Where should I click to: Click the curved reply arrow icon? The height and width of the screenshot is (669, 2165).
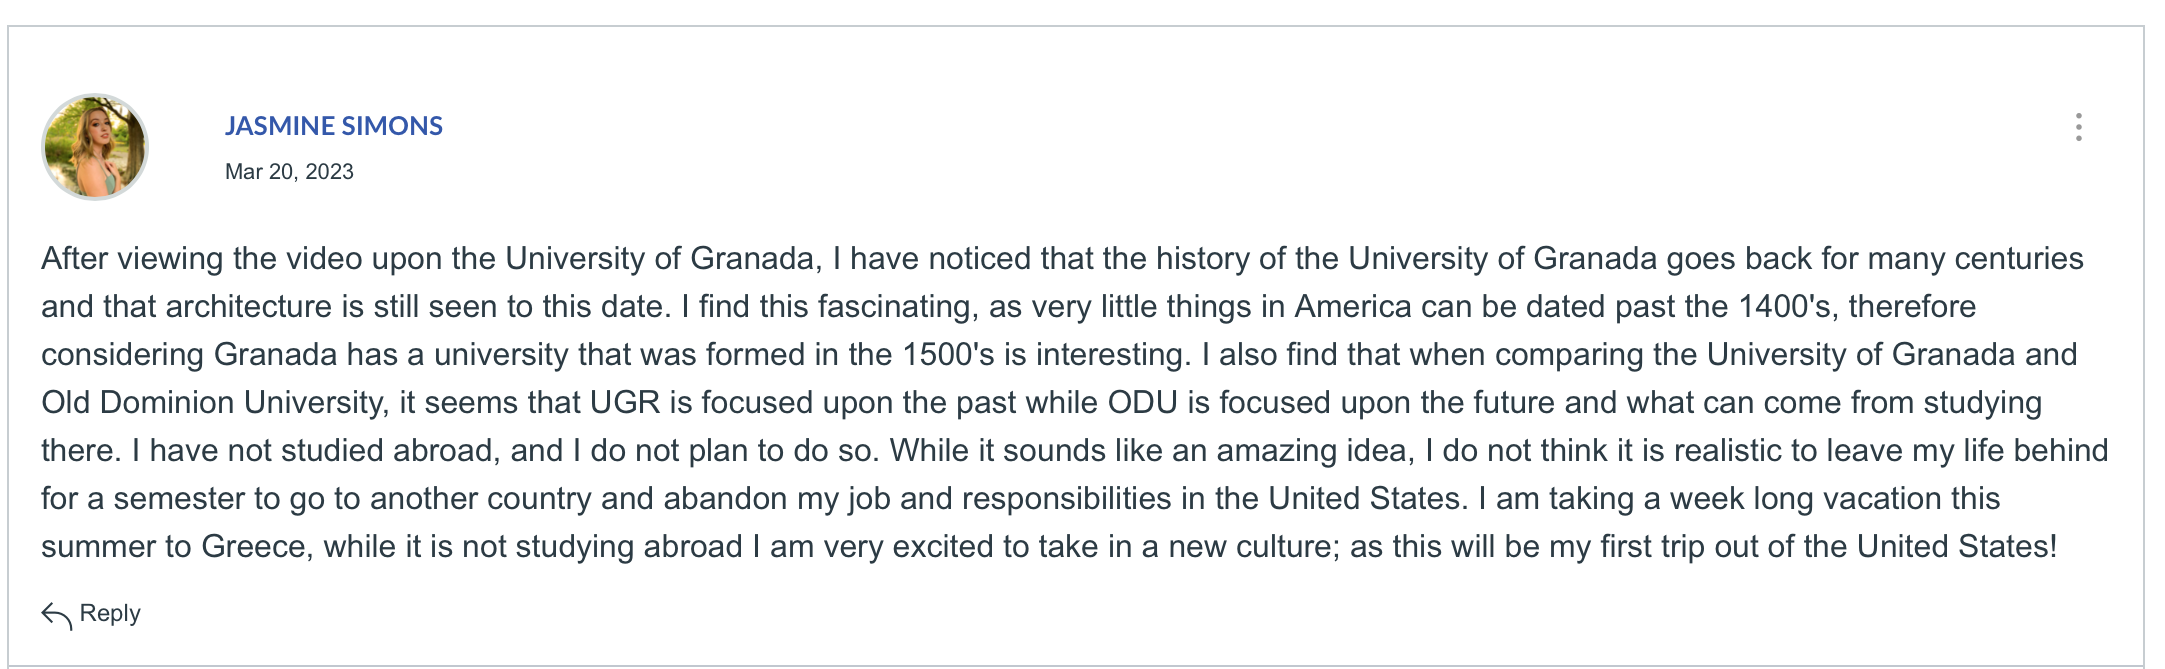point(56,616)
